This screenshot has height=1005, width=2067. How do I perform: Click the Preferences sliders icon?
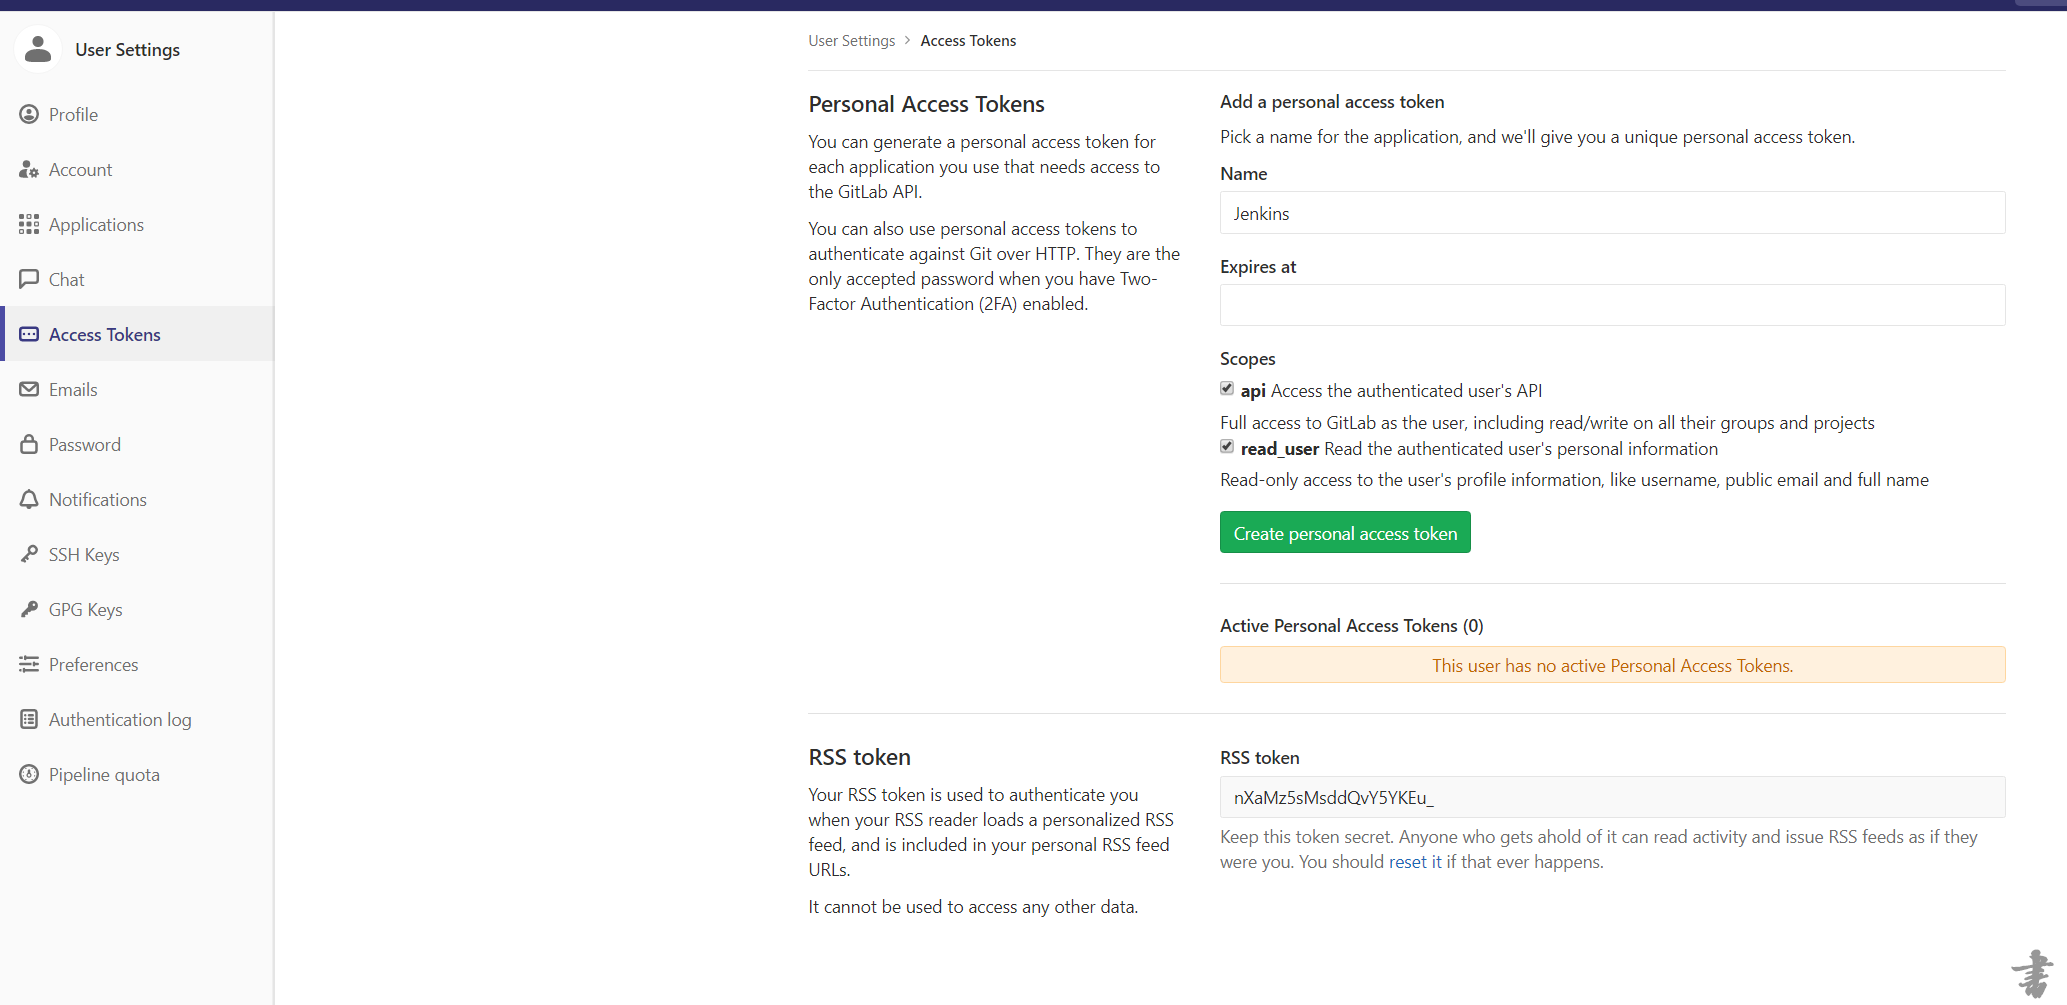(29, 664)
